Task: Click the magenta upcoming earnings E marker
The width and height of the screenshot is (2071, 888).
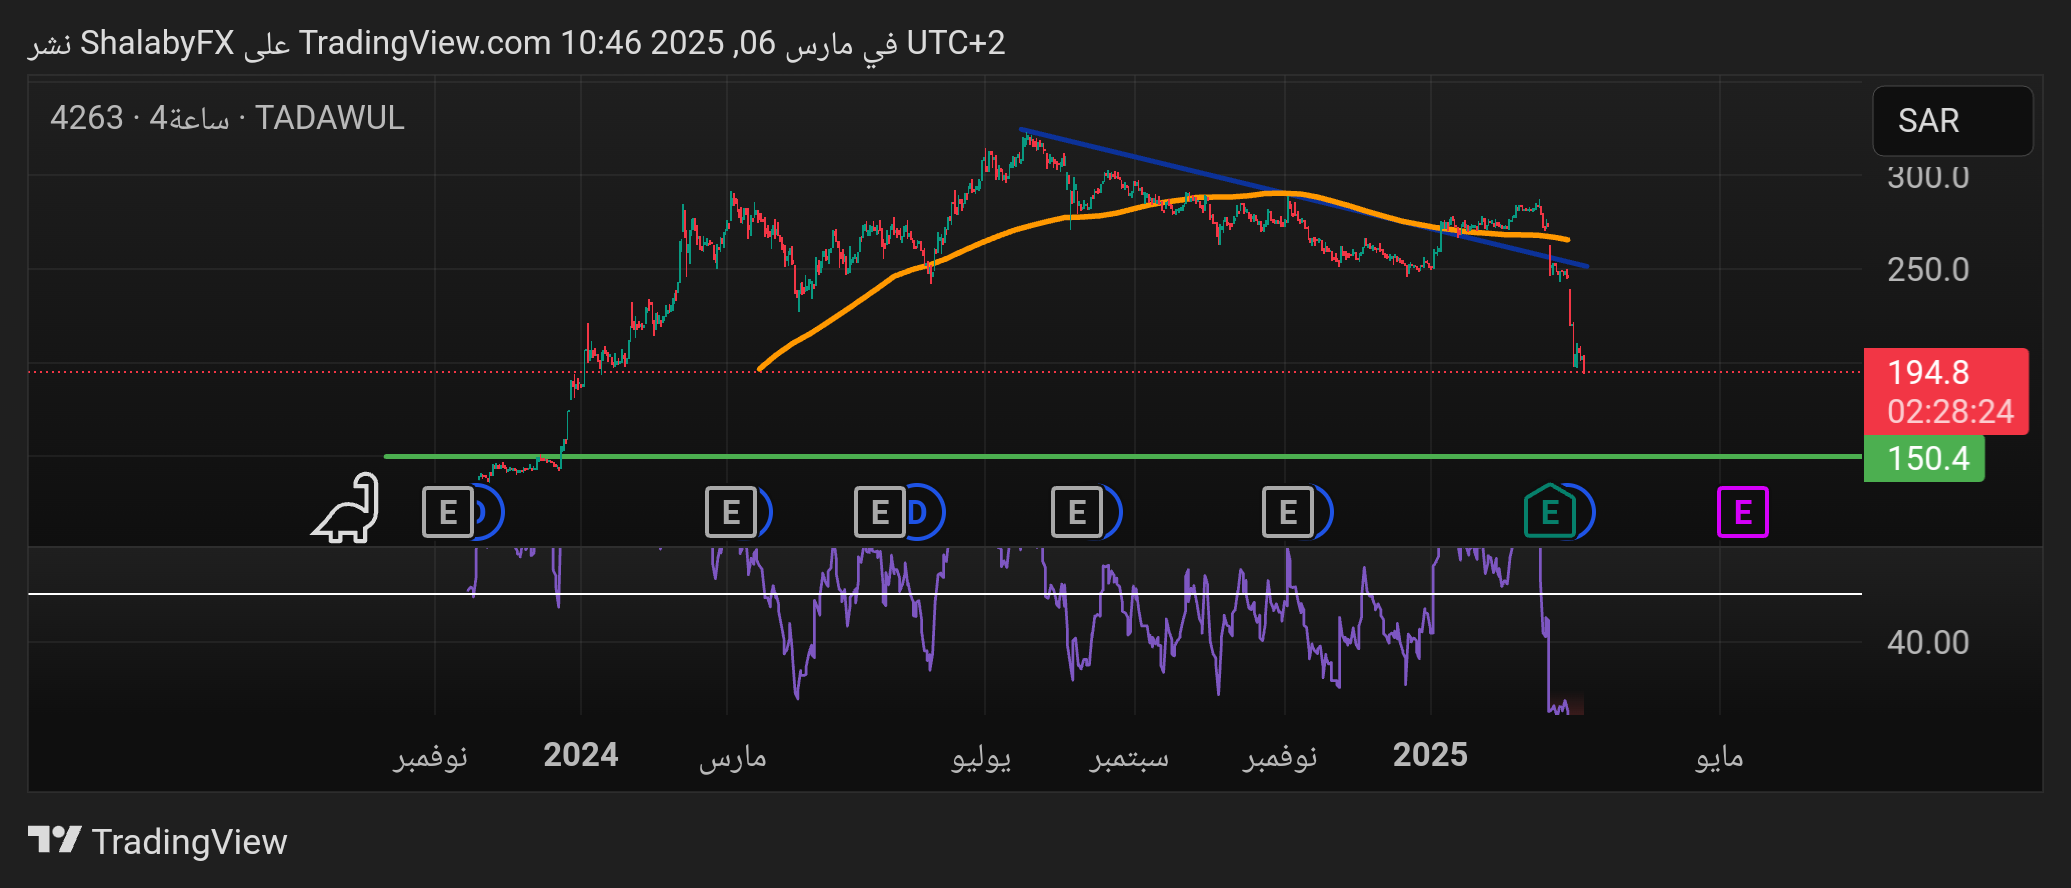Action: tap(1742, 512)
